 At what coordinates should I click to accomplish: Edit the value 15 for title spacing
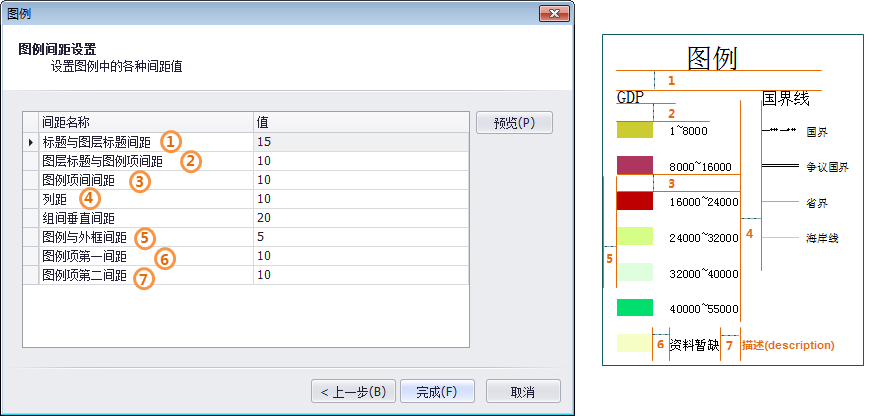tap(360, 142)
